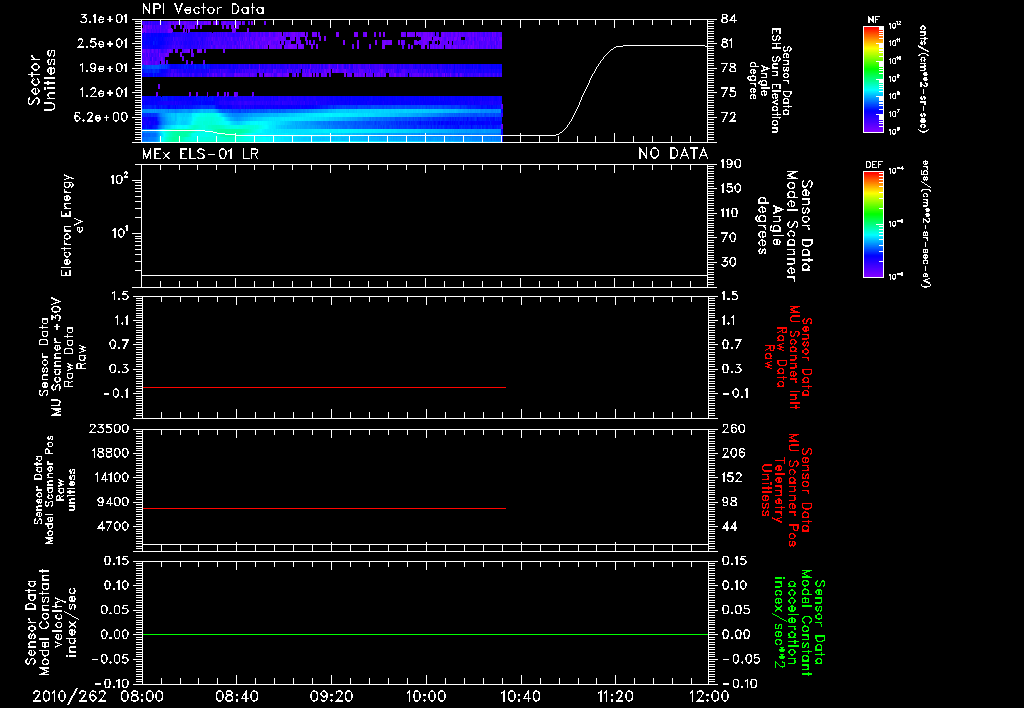The width and height of the screenshot is (1024, 708).
Task: Click the 190 scanner angle tick label
Action: 731,164
